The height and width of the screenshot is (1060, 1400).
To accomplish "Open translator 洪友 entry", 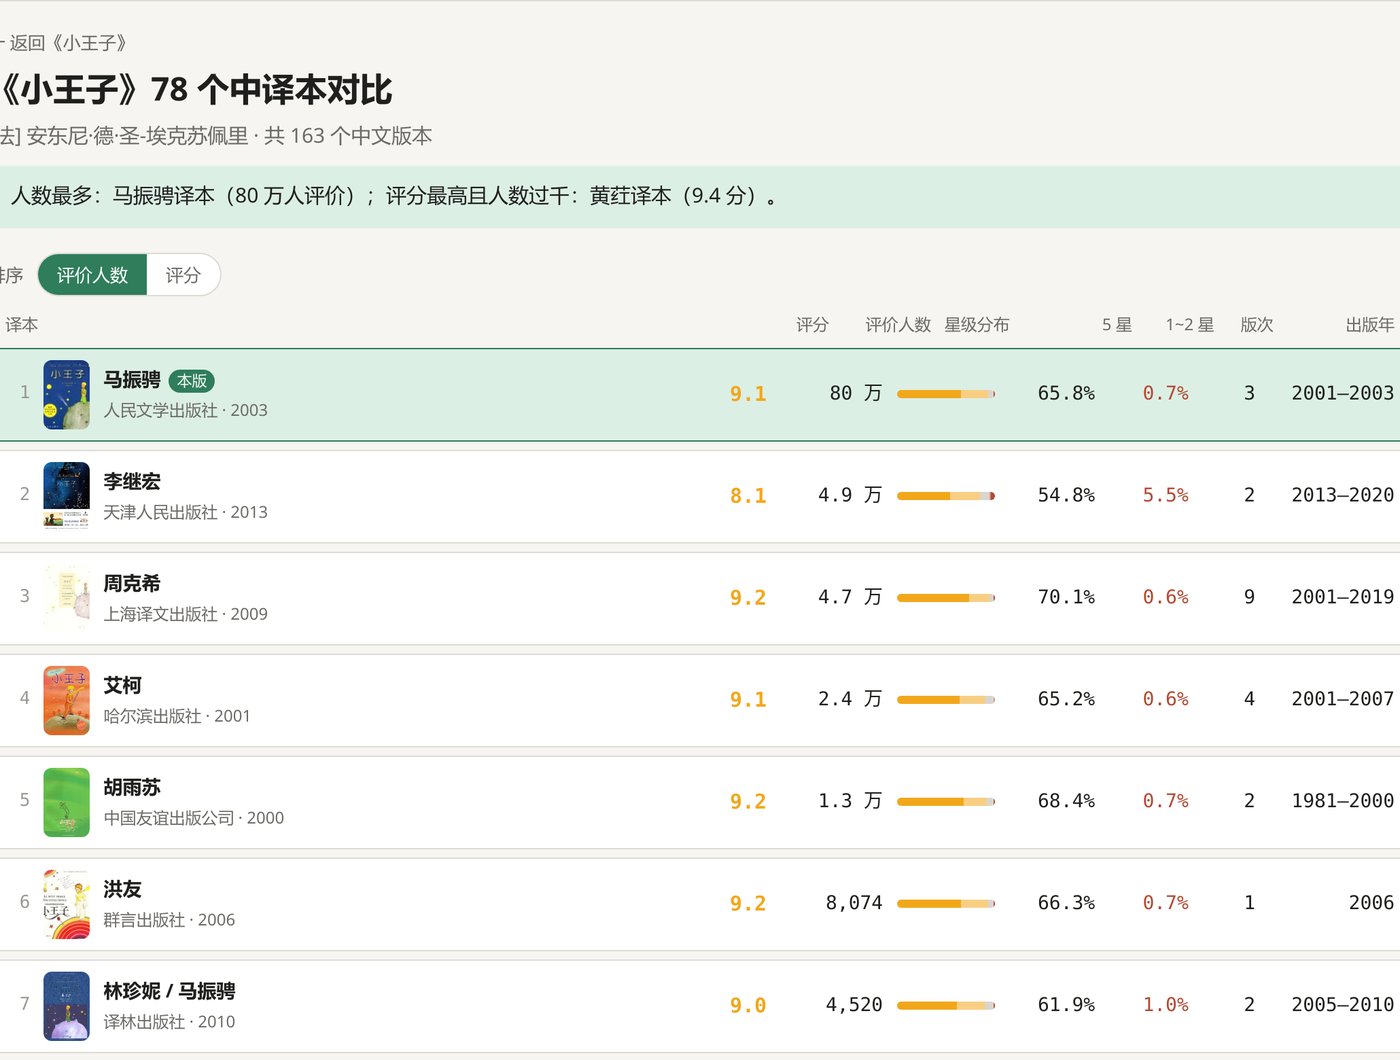I will [x=123, y=890].
